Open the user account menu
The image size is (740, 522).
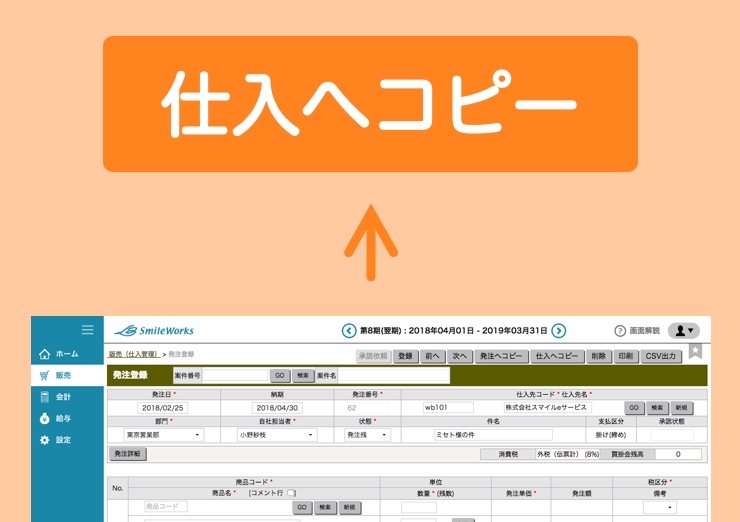[684, 331]
